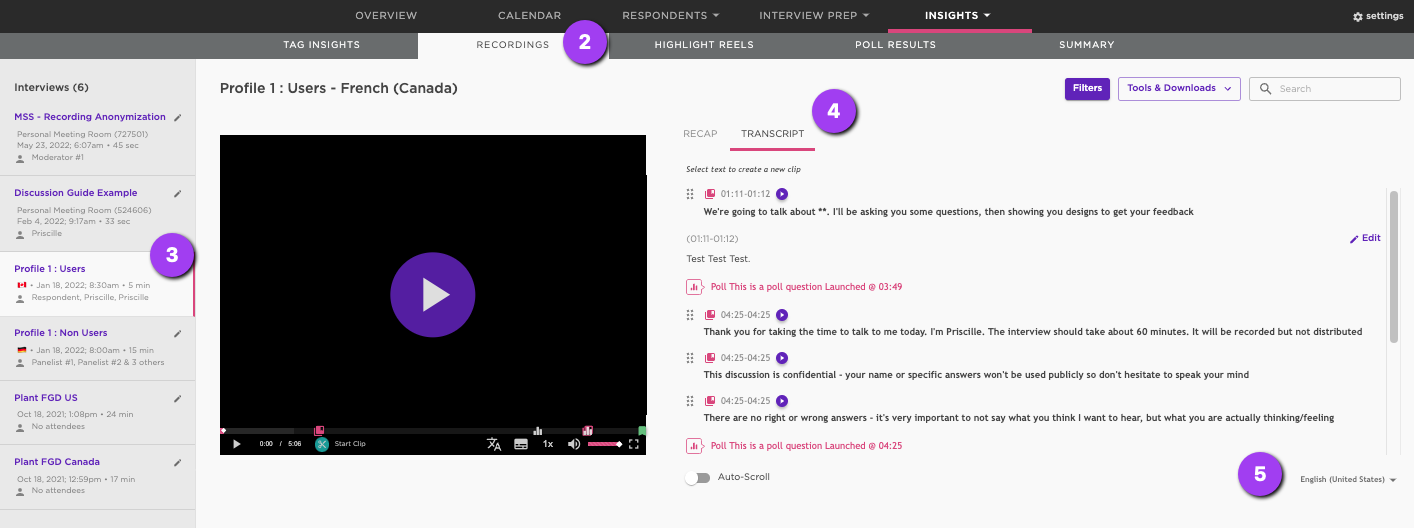
Task: Click the pencil icon for Profile 1 : Non Users
Action: click(177, 333)
